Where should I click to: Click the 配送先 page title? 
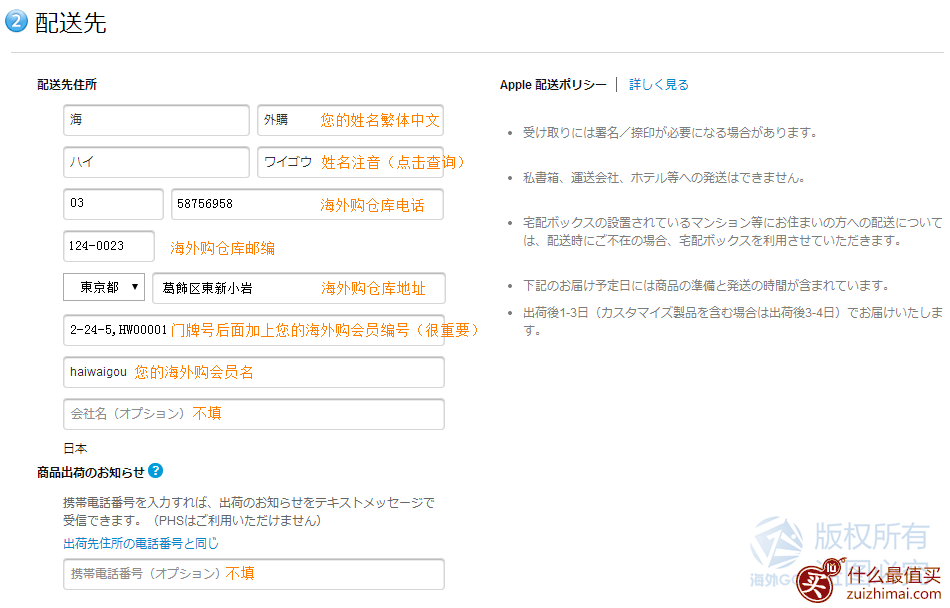(x=70, y=23)
